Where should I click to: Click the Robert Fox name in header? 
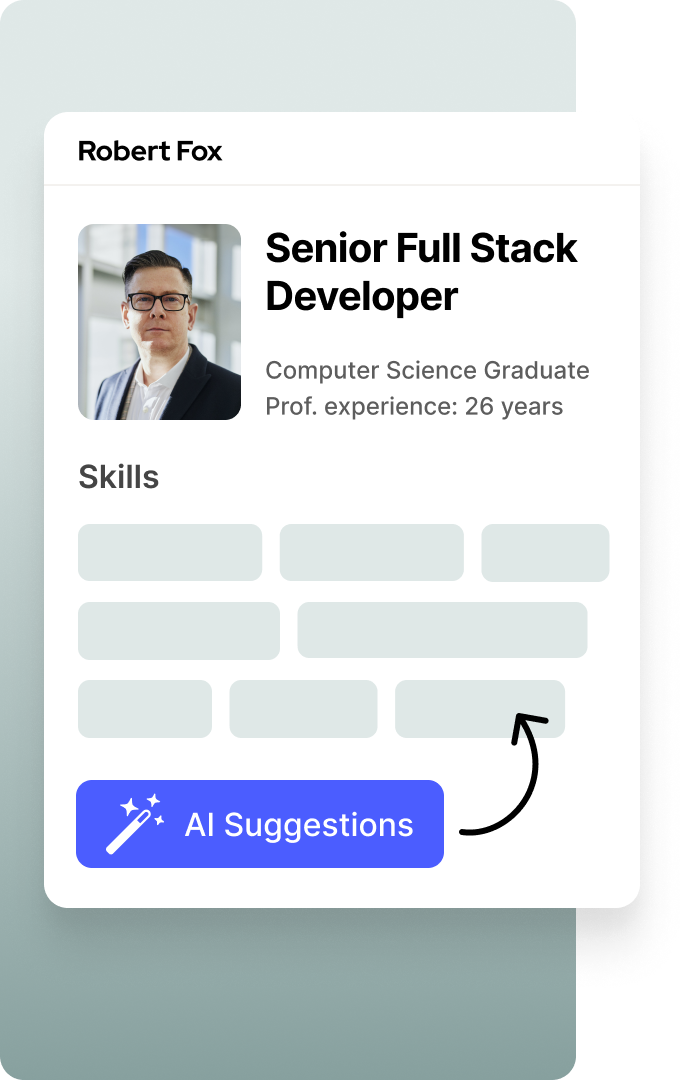click(x=150, y=151)
